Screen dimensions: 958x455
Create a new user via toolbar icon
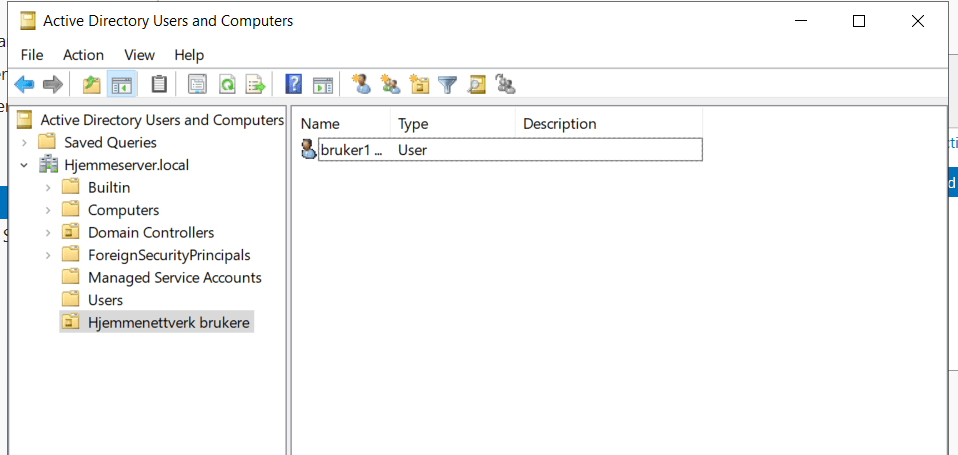(362, 85)
